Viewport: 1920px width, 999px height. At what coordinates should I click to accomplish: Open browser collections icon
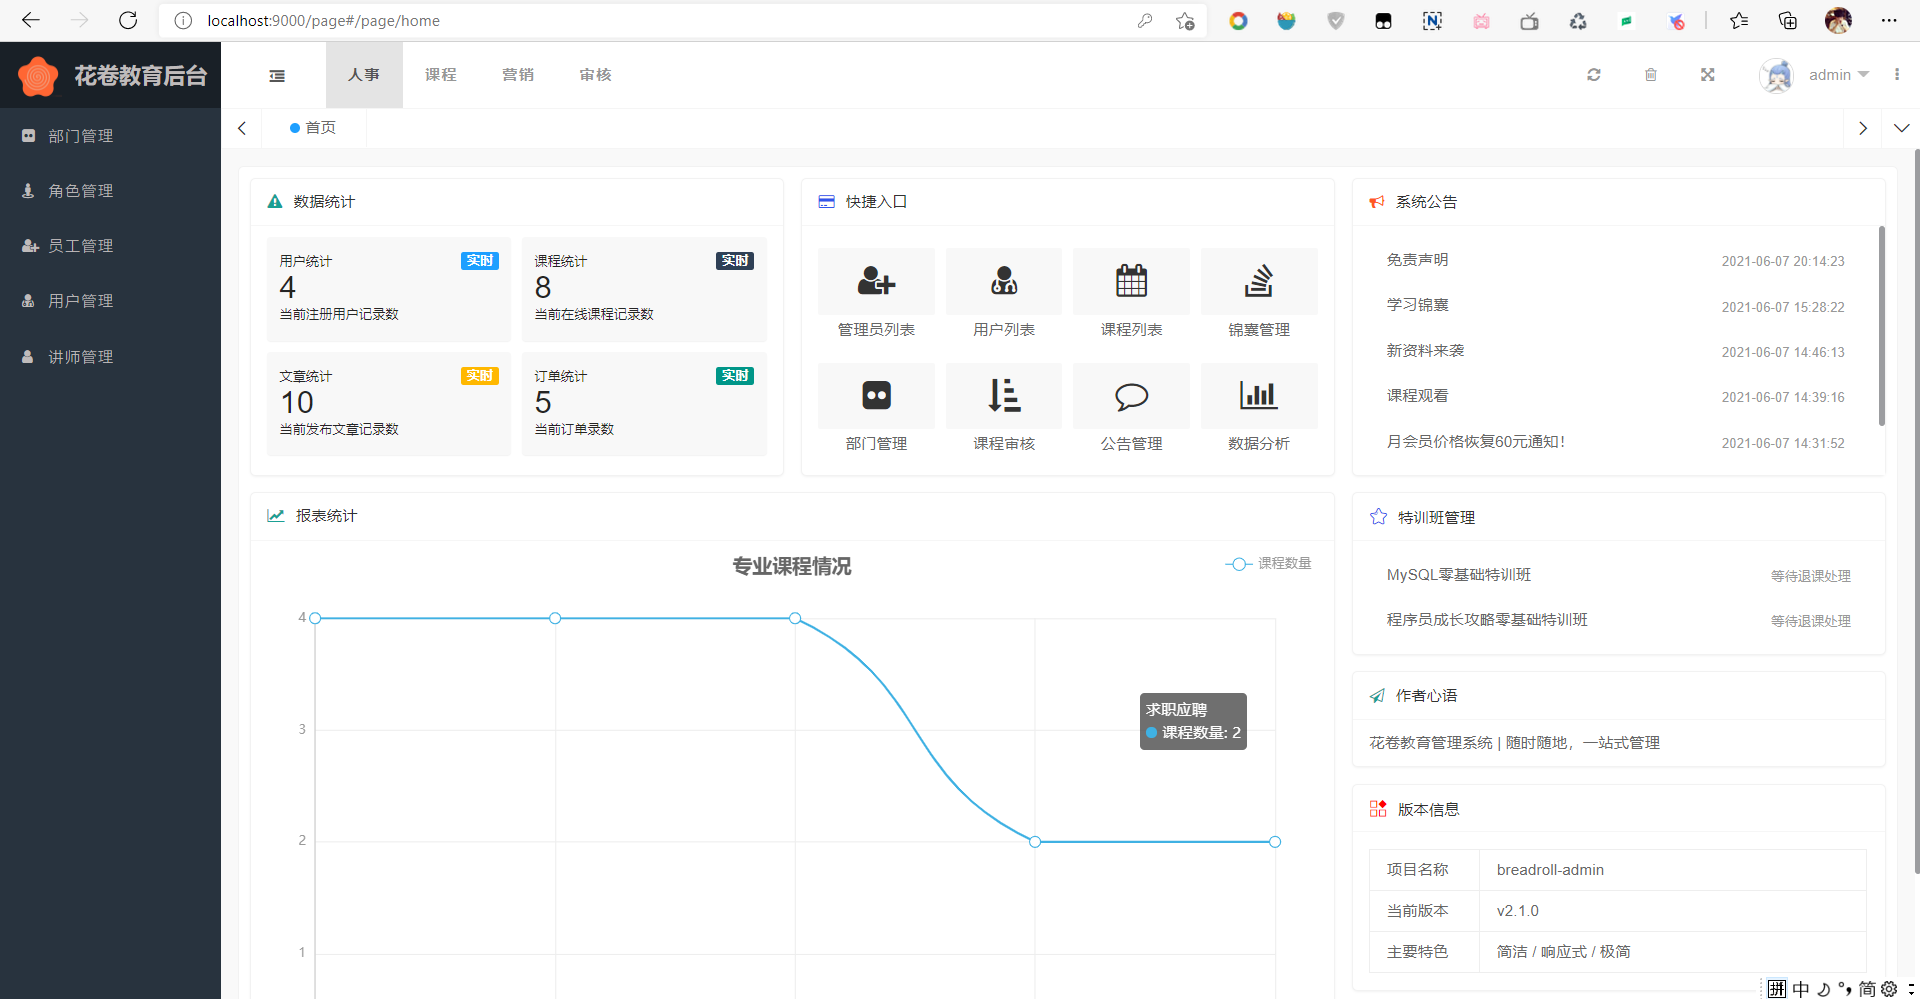pos(1788,20)
